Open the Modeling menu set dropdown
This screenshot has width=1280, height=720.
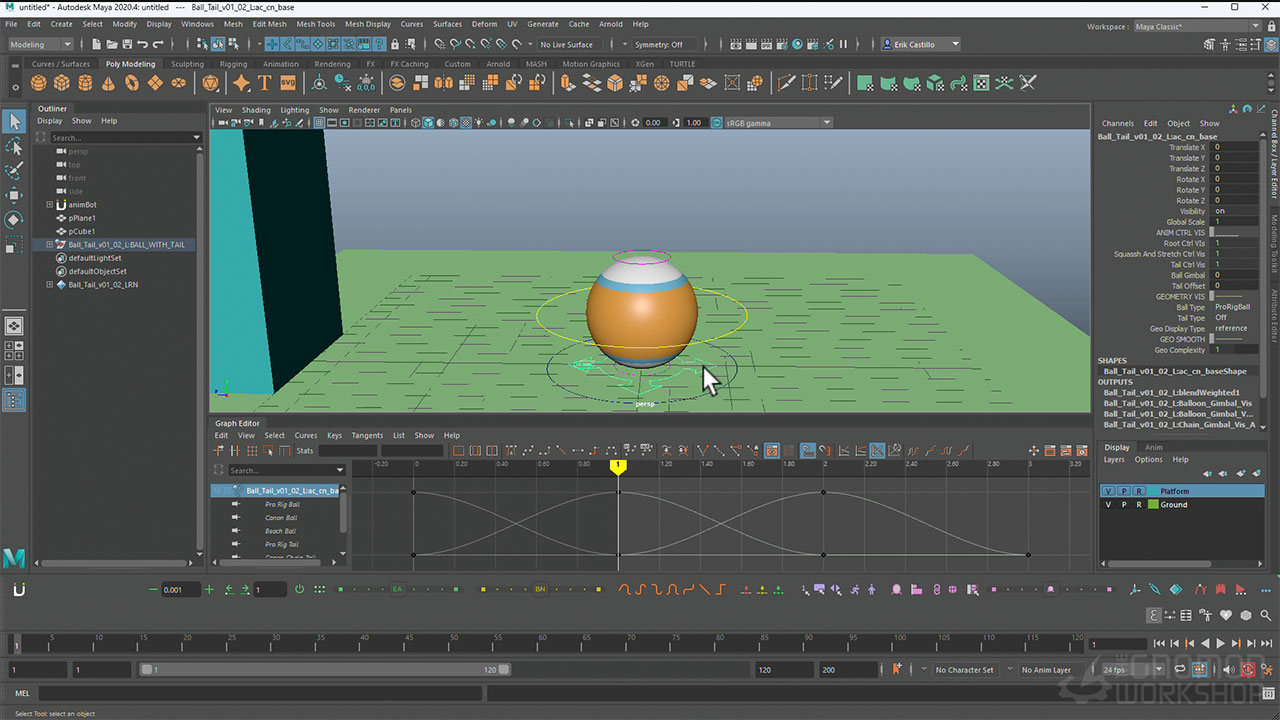(41, 44)
